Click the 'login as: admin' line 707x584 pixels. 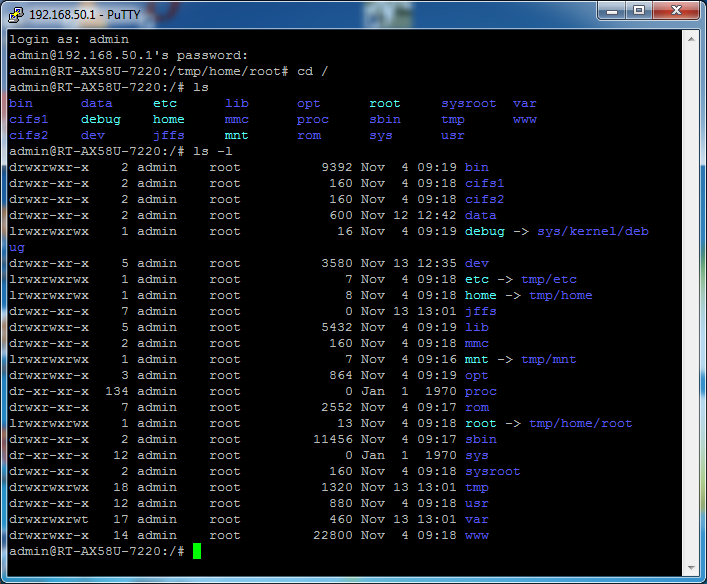click(x=68, y=39)
